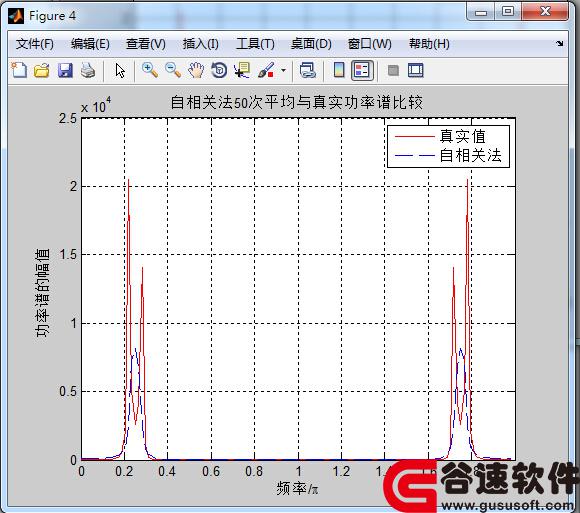Open the 工具(T) menu
This screenshot has height=513, width=580.
tap(255, 44)
